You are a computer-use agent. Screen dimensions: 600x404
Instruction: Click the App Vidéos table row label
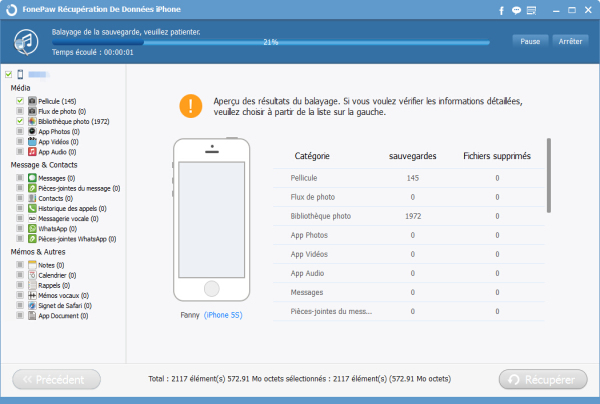click(x=309, y=254)
